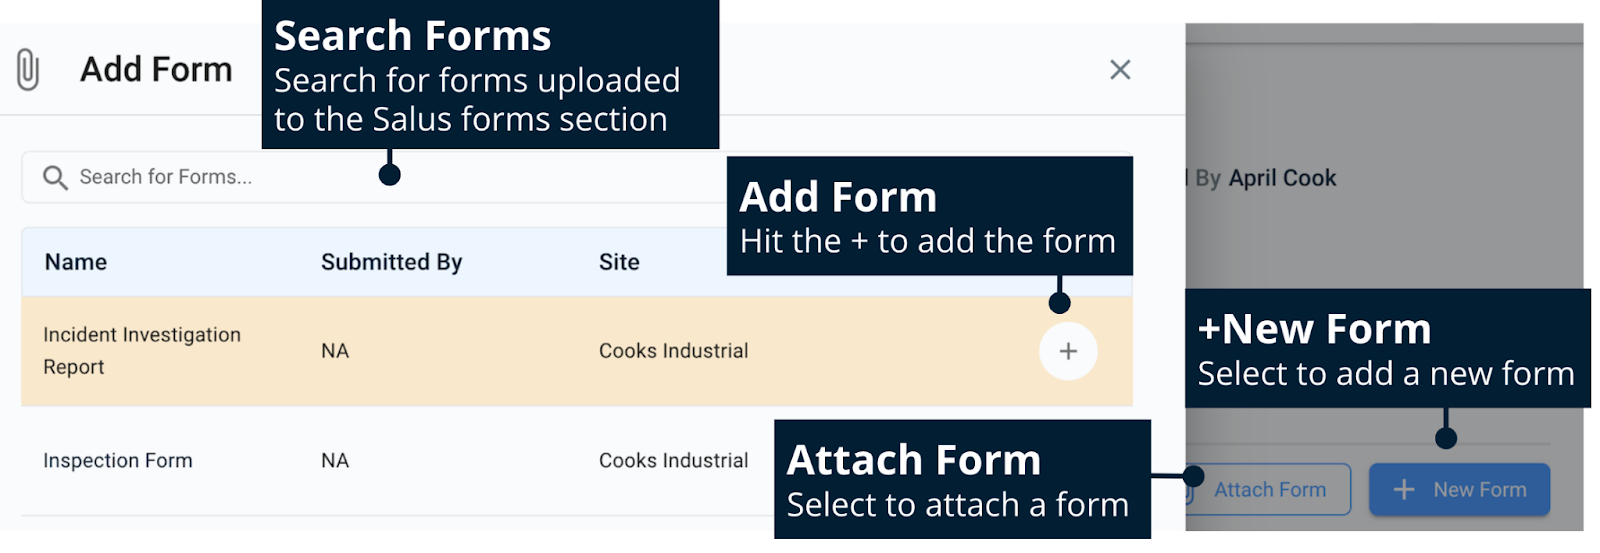Click the Add Form dialog title
The height and width of the screenshot is (553, 1600).
click(x=156, y=70)
